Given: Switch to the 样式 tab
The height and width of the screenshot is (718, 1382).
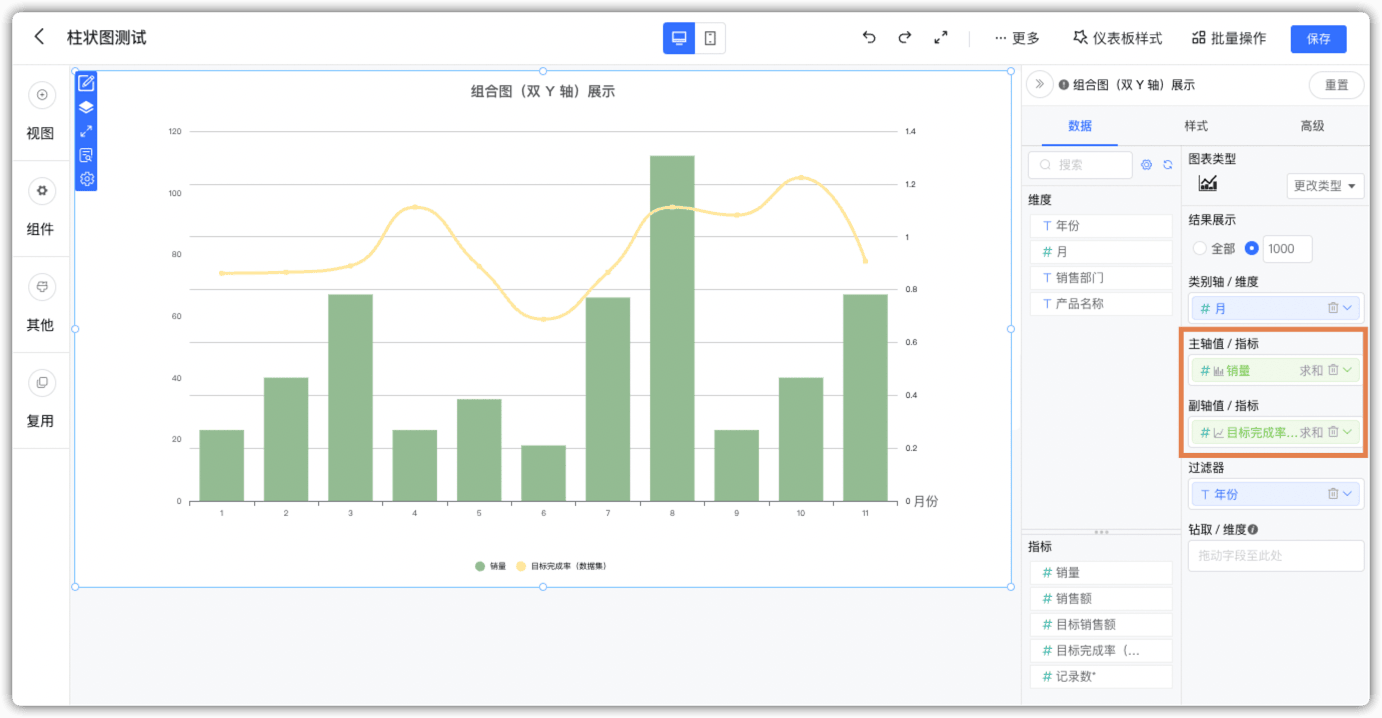Looking at the screenshot, I should pyautogui.click(x=1196, y=126).
